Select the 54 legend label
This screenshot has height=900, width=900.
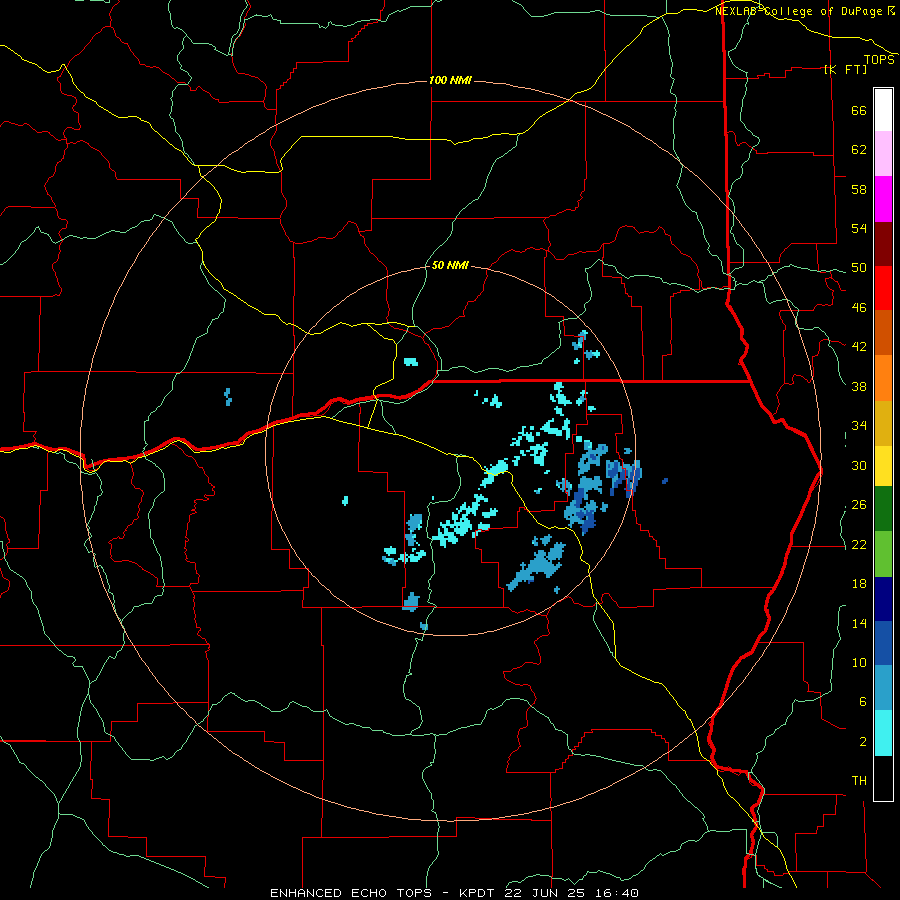(x=859, y=228)
